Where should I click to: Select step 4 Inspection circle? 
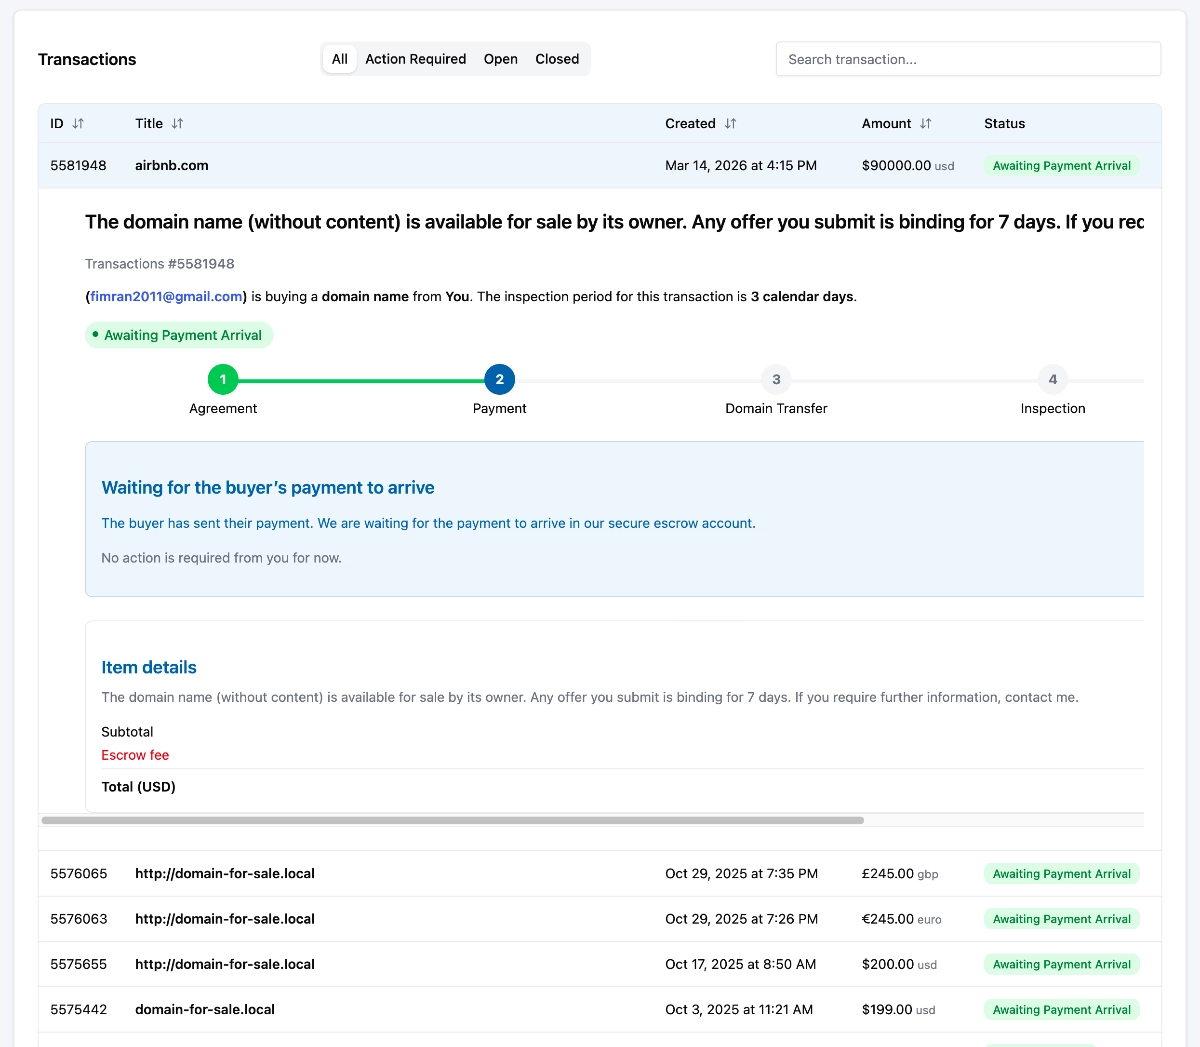coord(1053,380)
